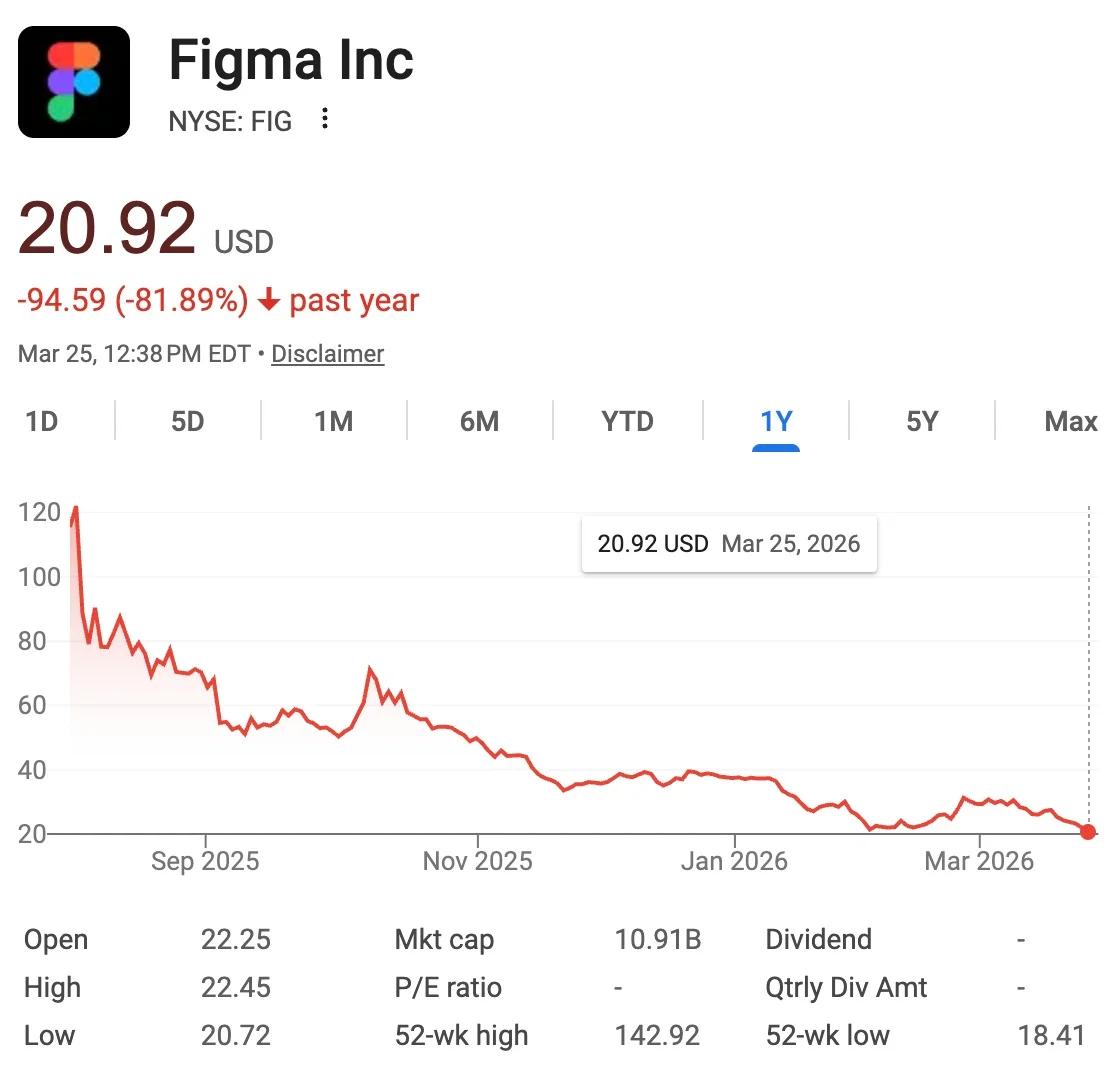Open the three-dot overflow menu

tap(325, 119)
